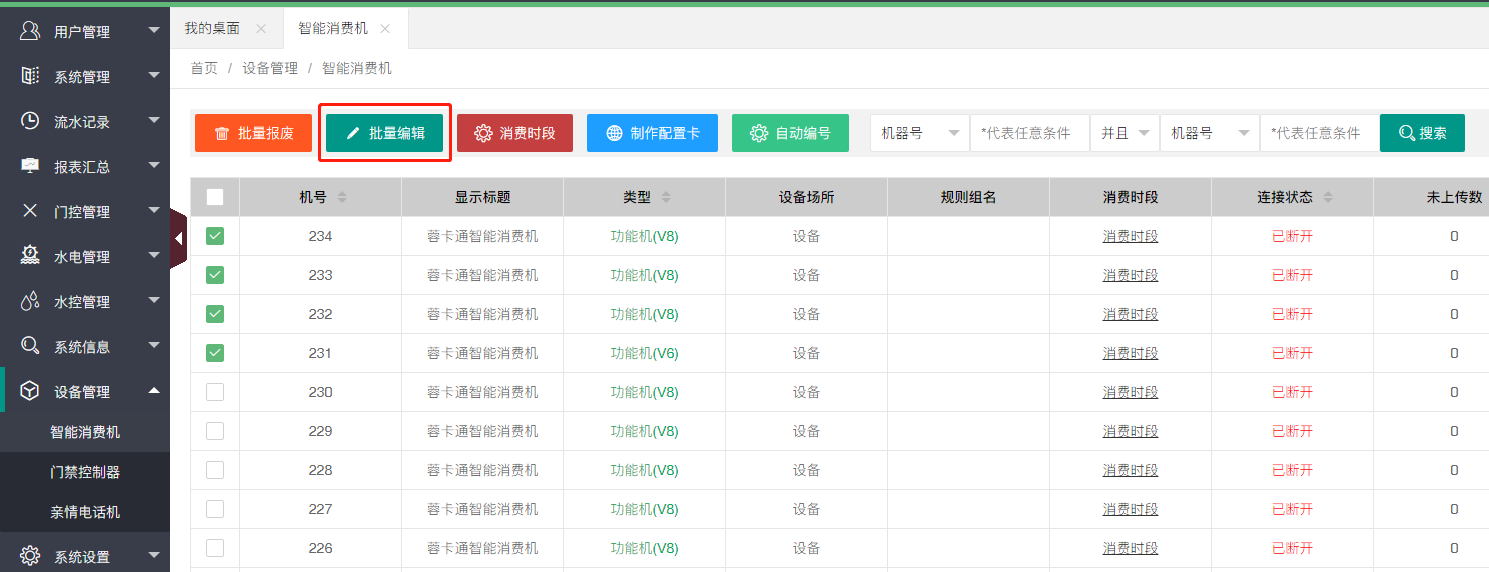Open the 并且 logic operator dropdown
The height and width of the screenshot is (572, 1489).
(1124, 133)
